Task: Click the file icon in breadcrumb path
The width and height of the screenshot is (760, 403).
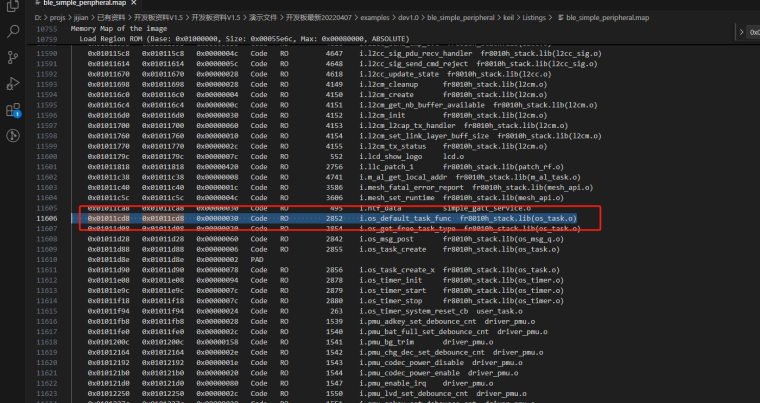Action: pyautogui.click(x=561, y=17)
